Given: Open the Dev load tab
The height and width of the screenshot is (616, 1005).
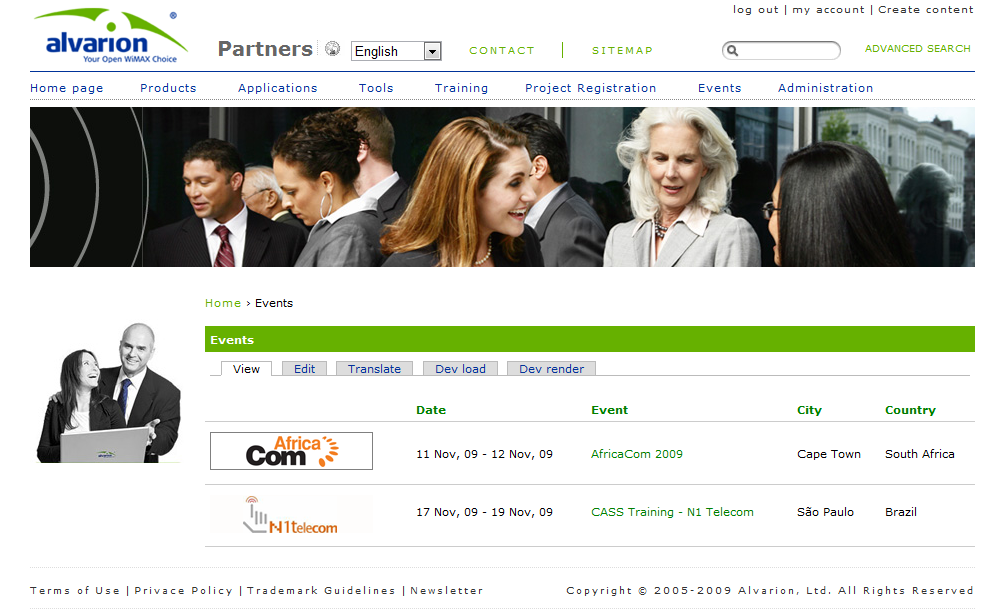Looking at the screenshot, I should tap(460, 369).
